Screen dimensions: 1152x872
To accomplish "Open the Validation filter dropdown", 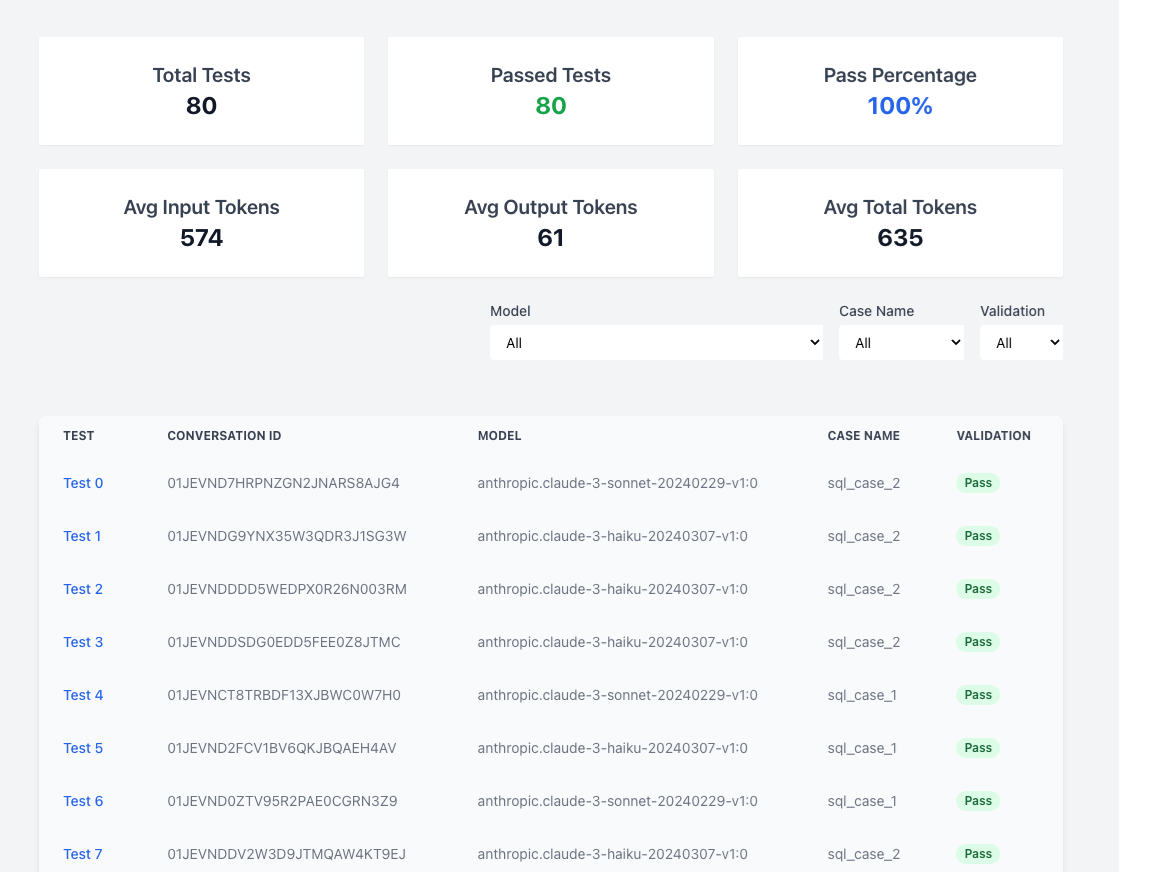I will [1021, 342].
